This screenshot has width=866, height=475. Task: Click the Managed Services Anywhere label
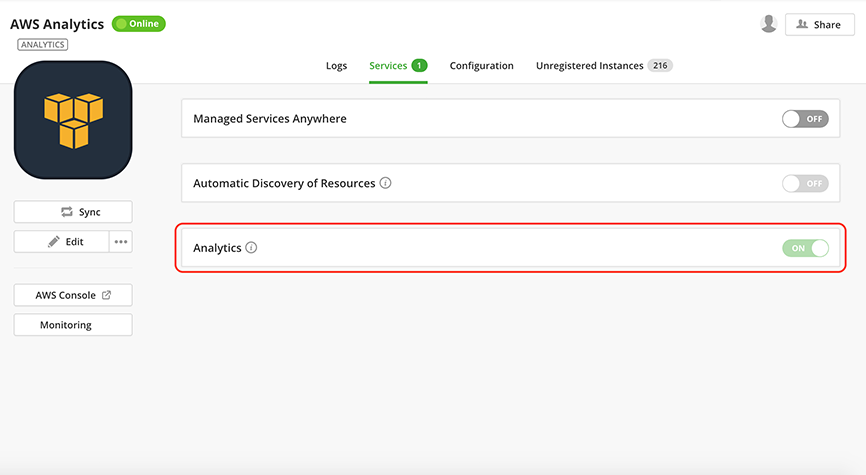270,119
